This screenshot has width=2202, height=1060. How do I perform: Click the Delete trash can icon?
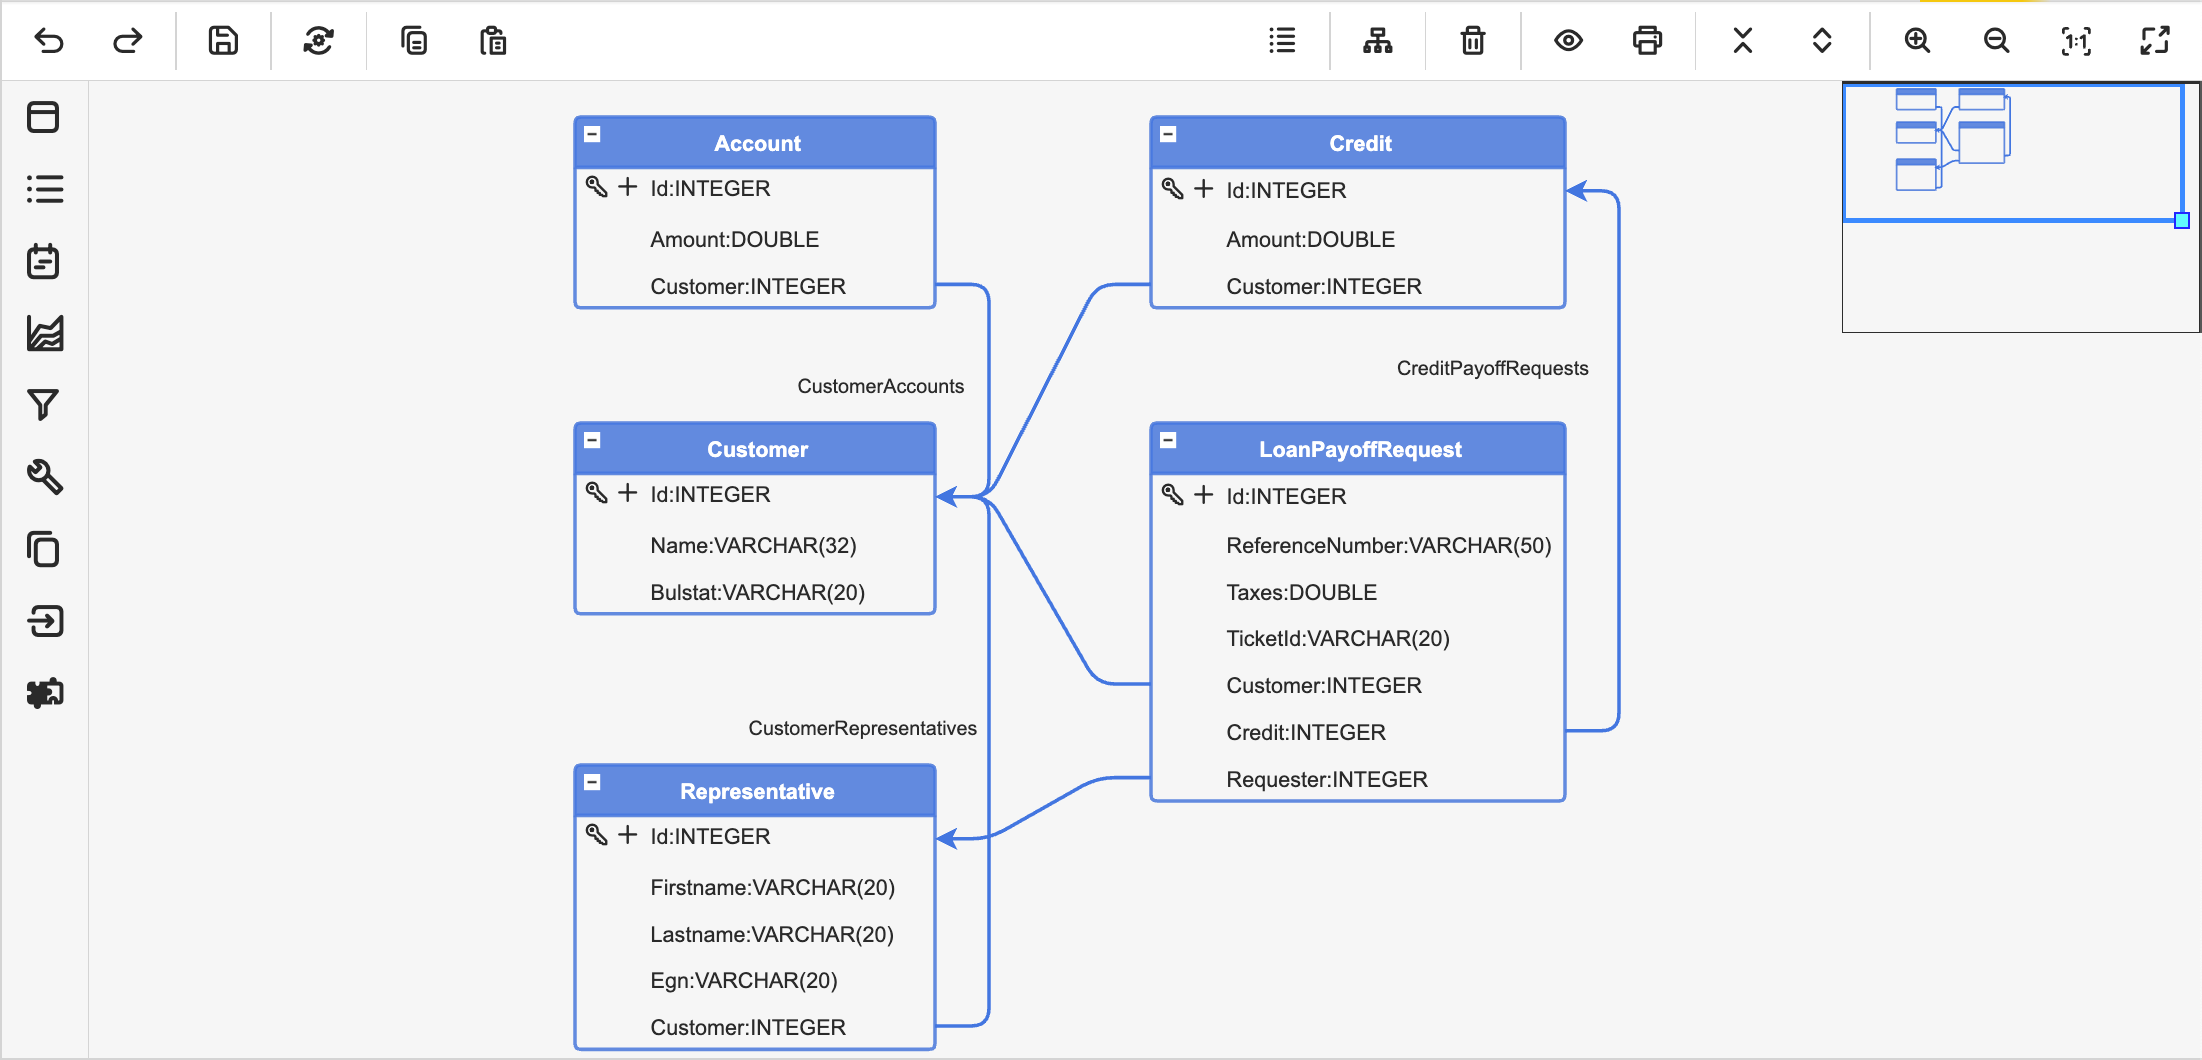1472,41
